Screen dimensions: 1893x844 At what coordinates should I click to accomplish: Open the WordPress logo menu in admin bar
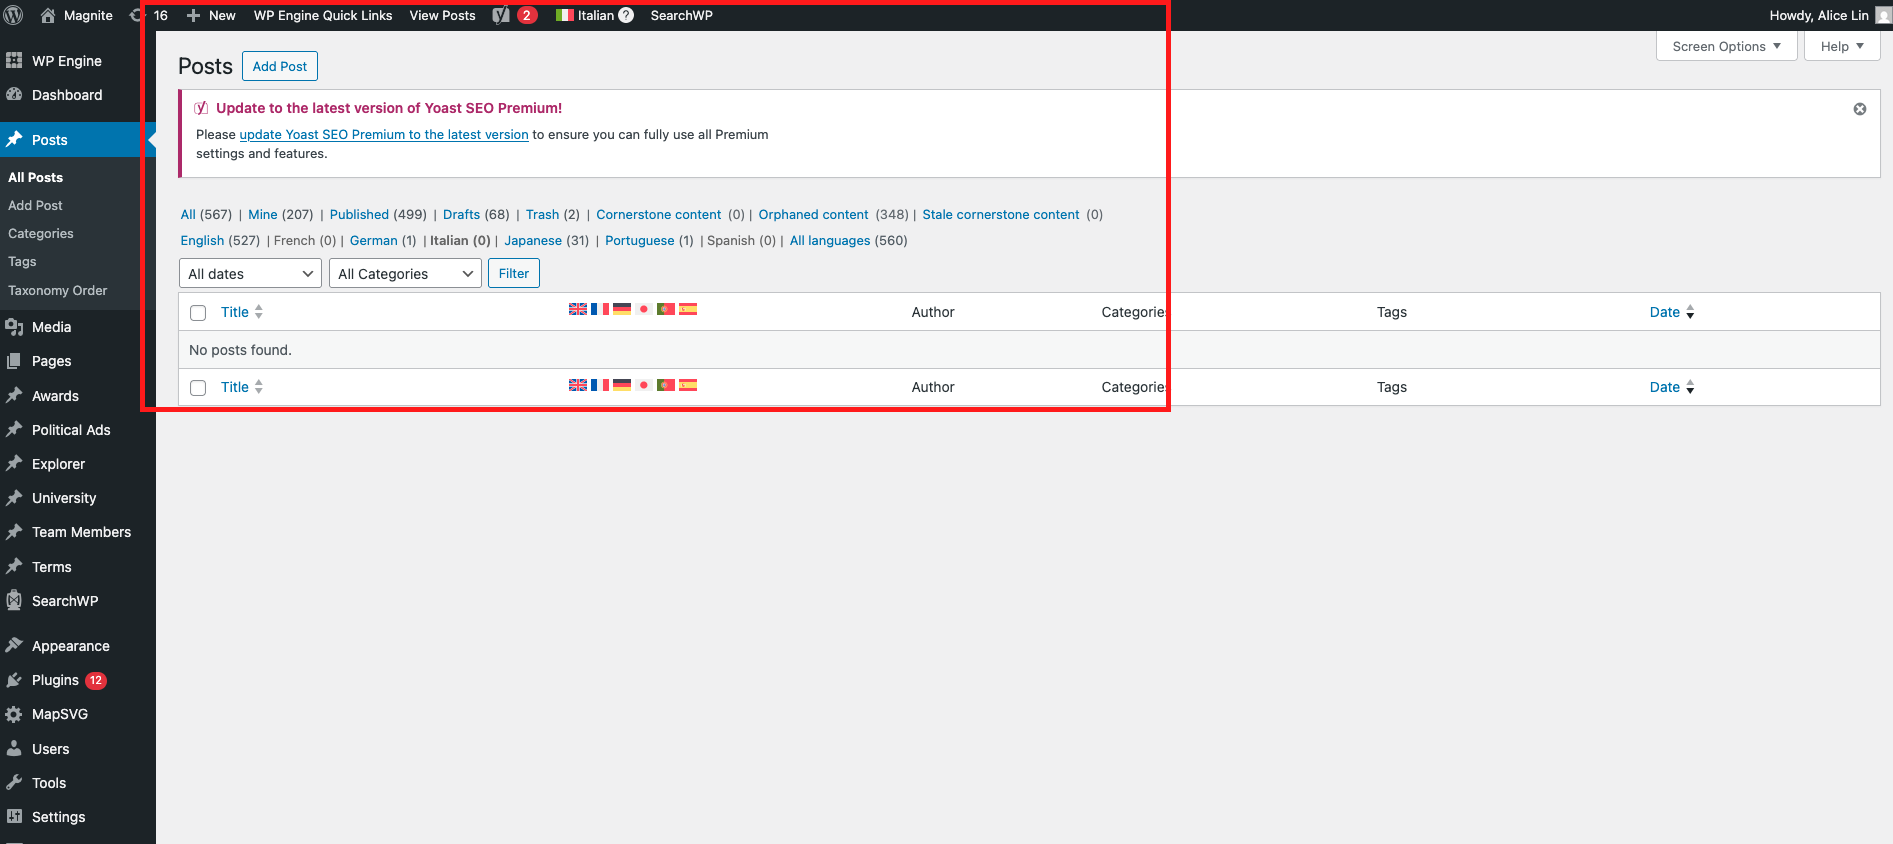(x=14, y=15)
